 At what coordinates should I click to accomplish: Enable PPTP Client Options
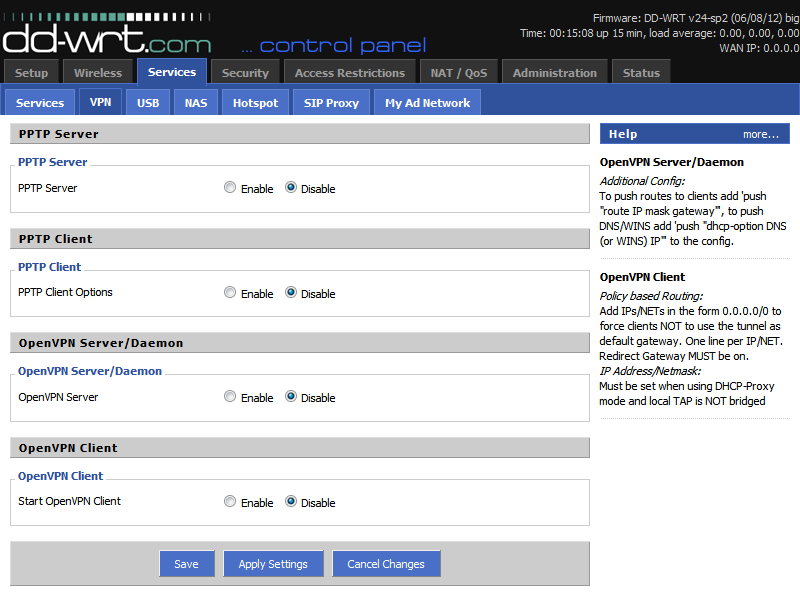230,292
